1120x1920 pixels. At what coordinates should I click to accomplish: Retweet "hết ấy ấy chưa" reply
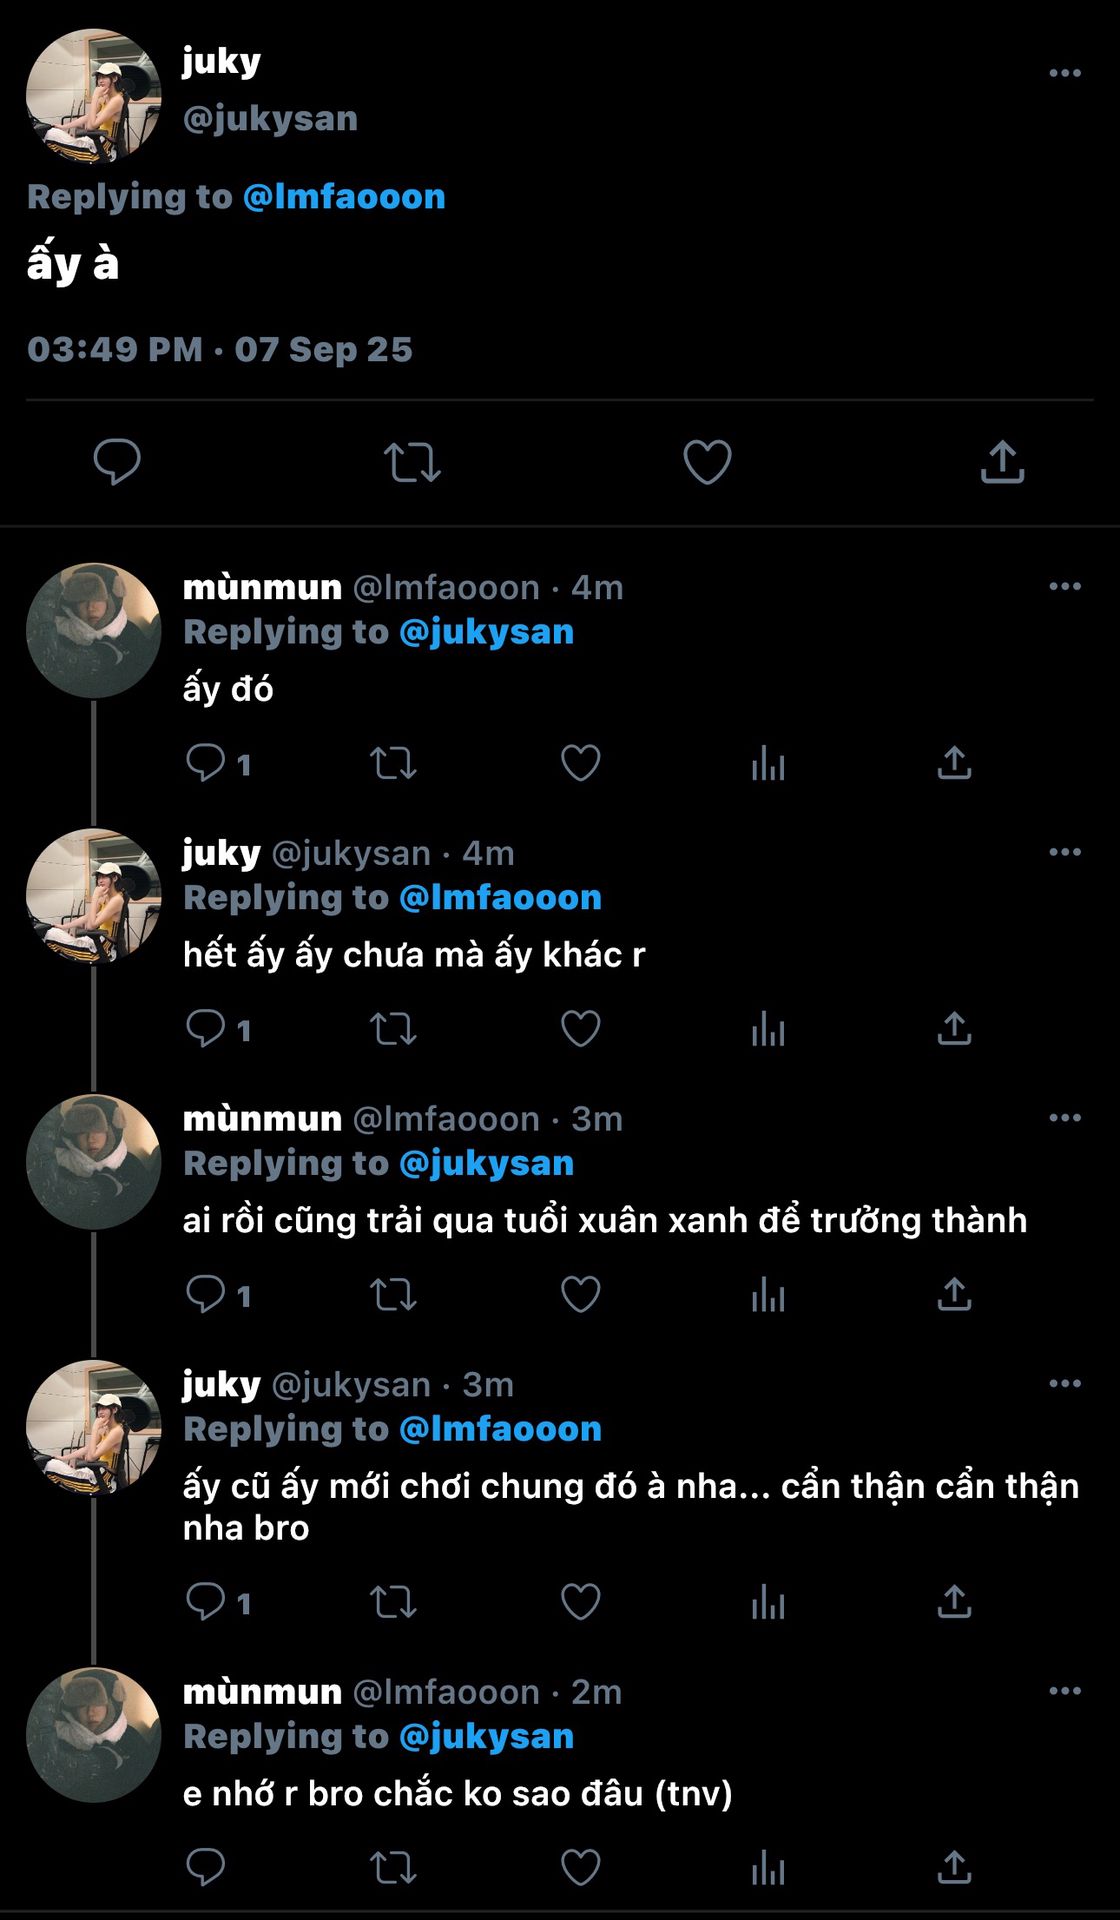(393, 1029)
